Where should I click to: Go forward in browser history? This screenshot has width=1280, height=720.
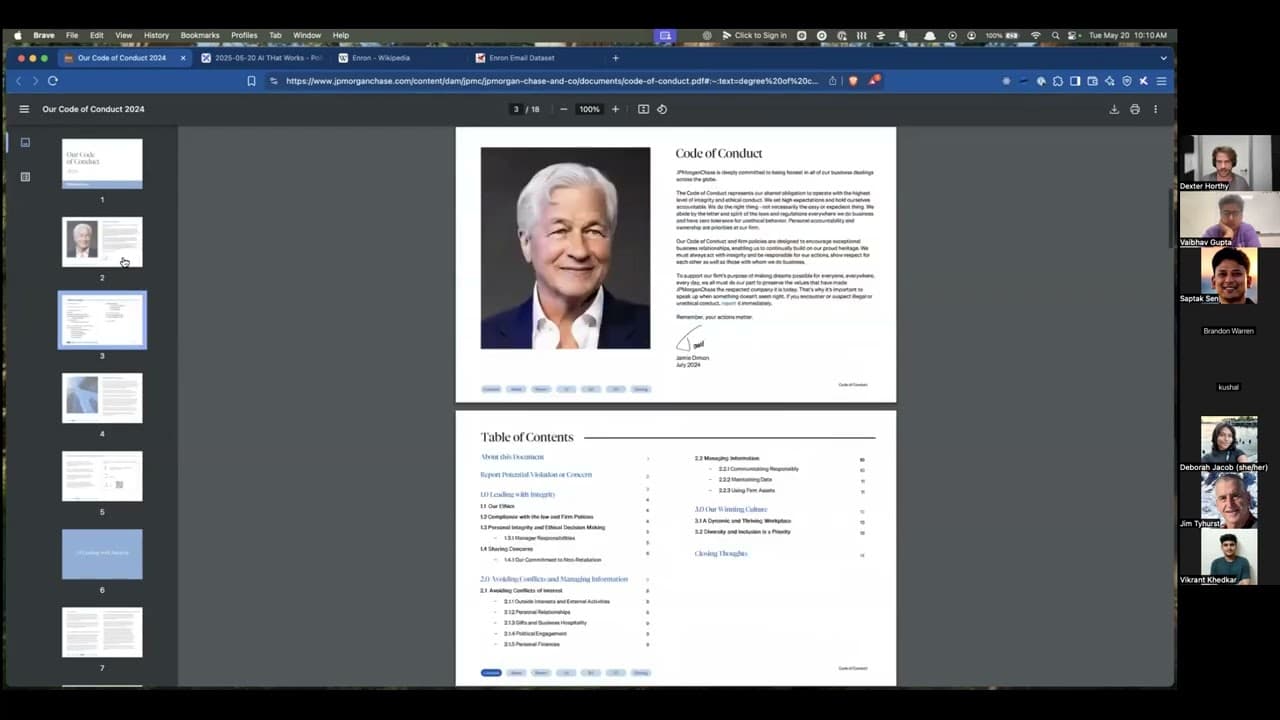coord(35,81)
